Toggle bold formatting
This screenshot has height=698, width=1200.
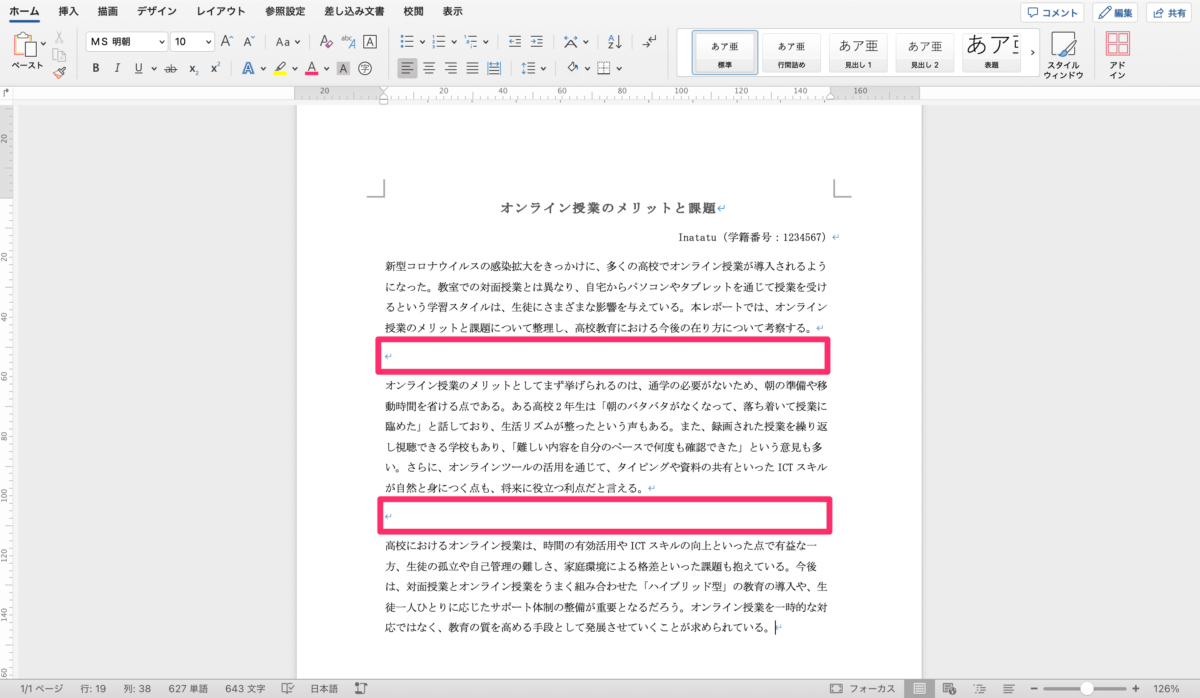click(x=96, y=68)
